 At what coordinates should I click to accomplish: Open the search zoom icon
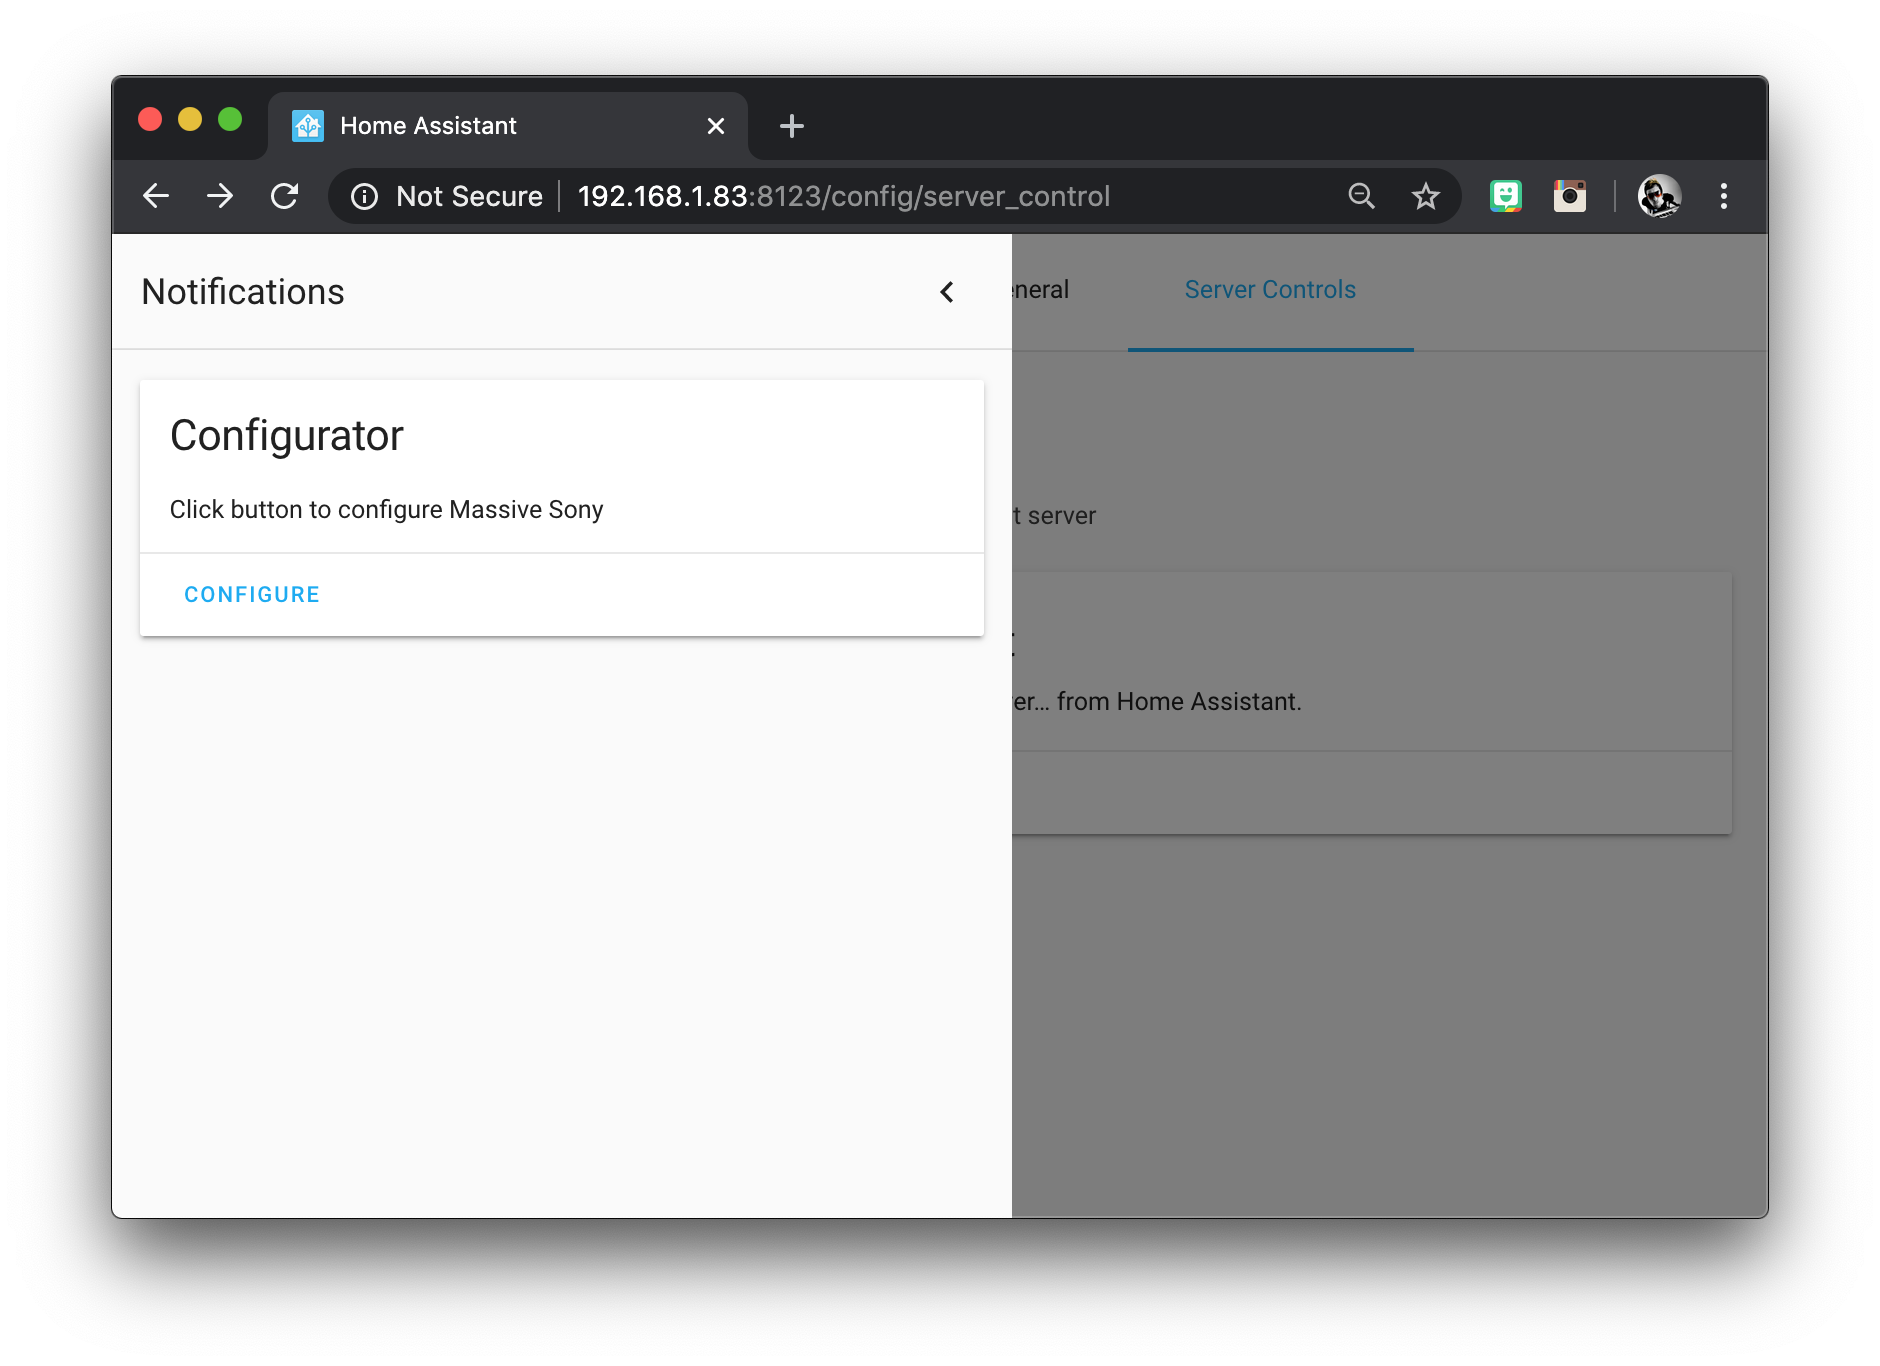pos(1361,196)
